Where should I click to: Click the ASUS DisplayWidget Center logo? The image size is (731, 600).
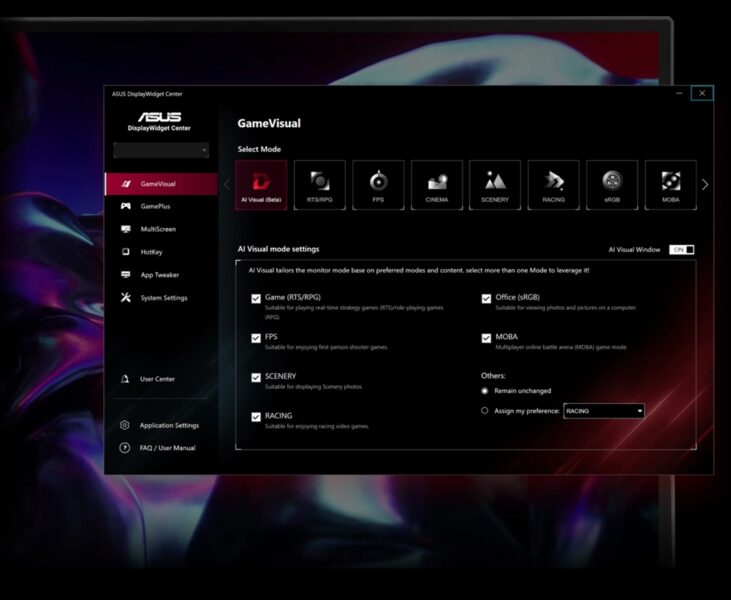[x=159, y=121]
